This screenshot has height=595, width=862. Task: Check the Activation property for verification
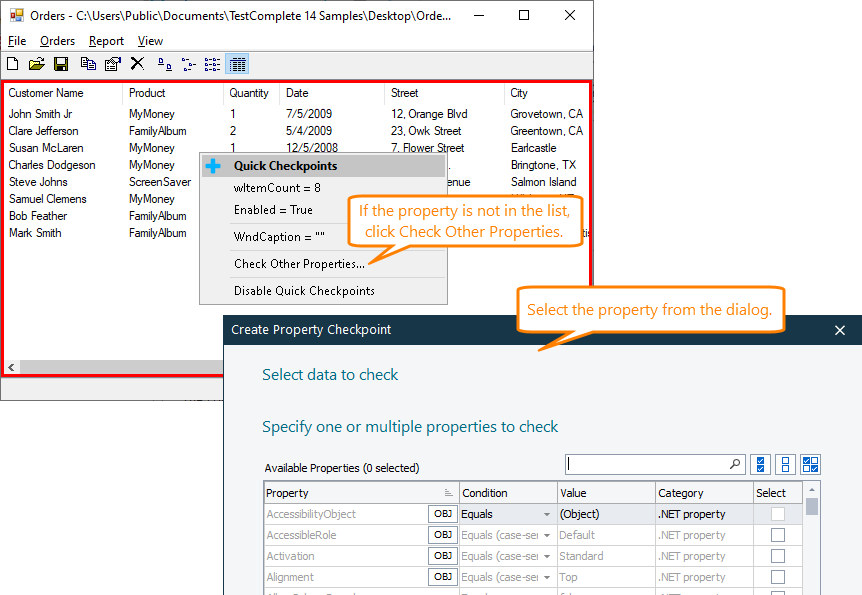tap(776, 556)
